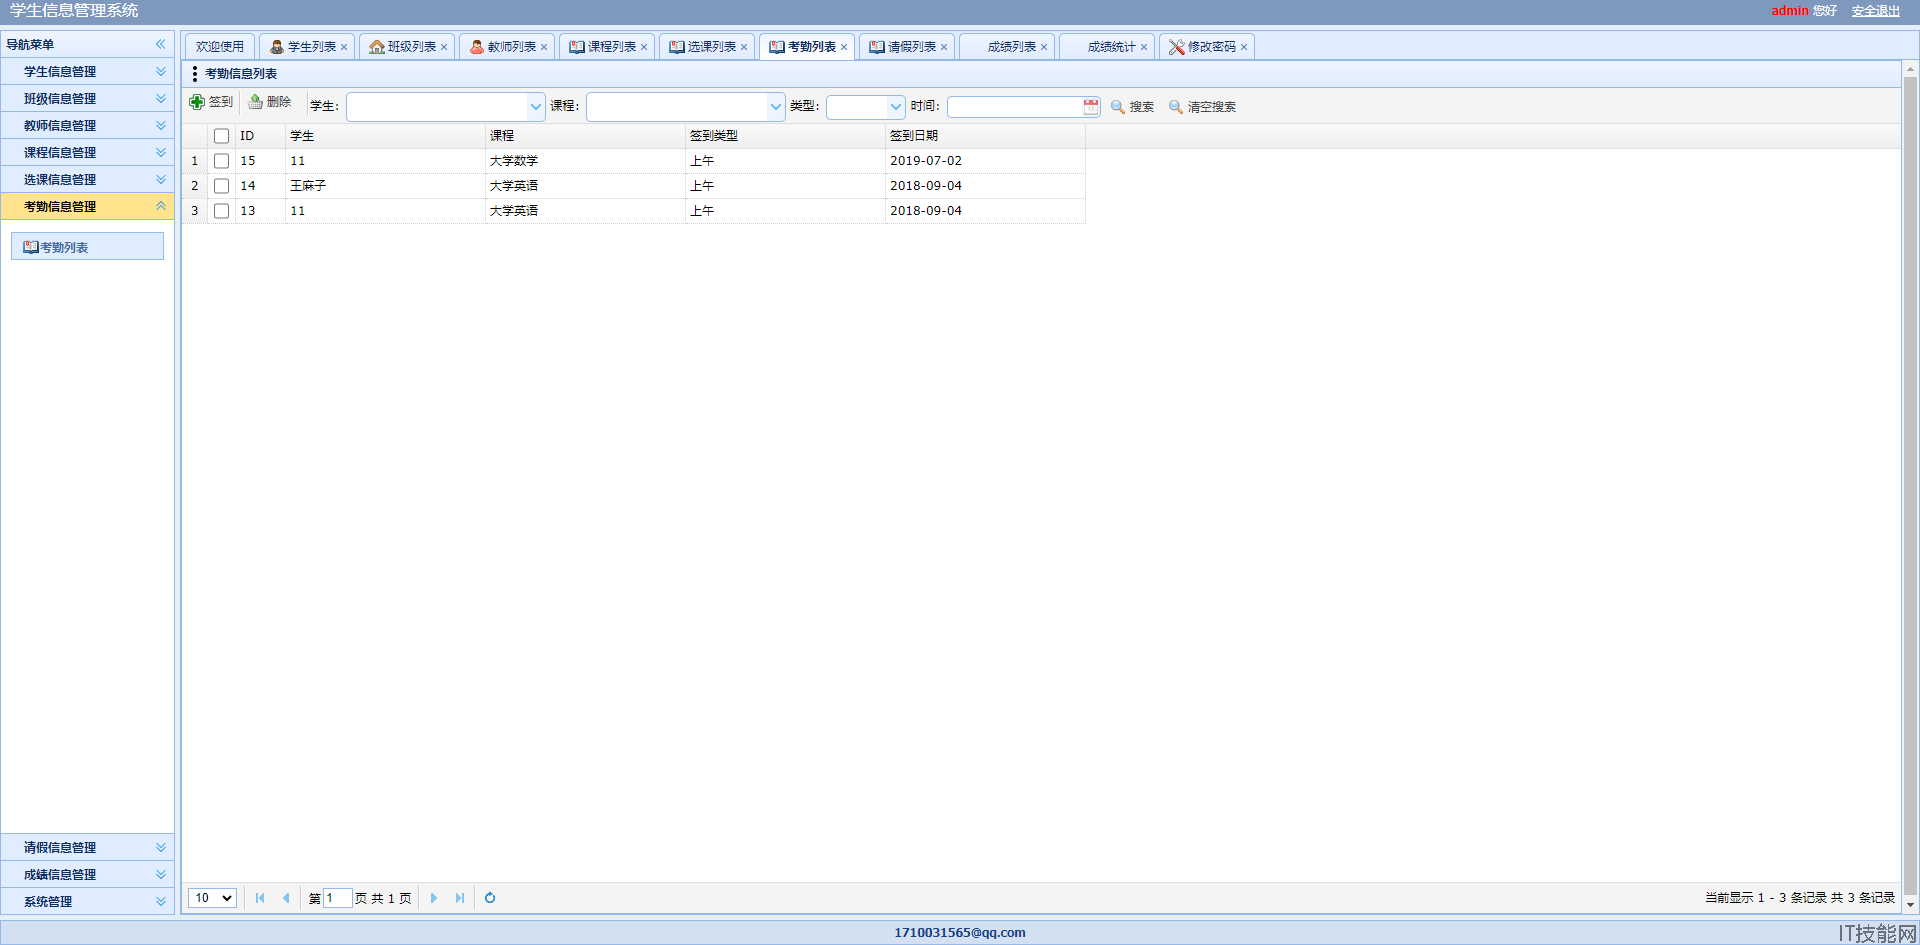This screenshot has height=945, width=1920.
Task: Go to the previous page of results
Action: tap(286, 898)
